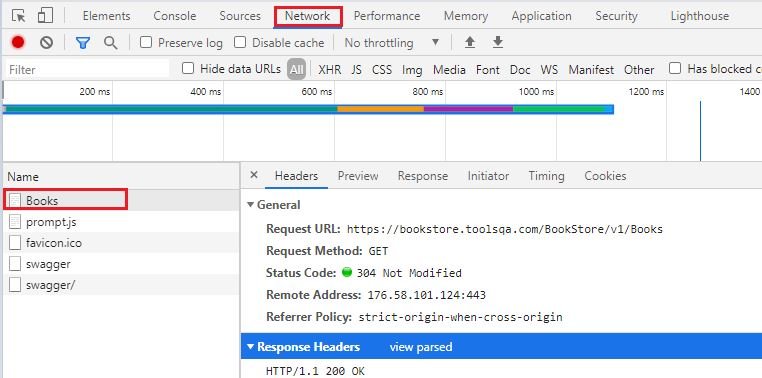The height and width of the screenshot is (378, 762).
Task: Filter requests by Media type
Action: (x=449, y=70)
